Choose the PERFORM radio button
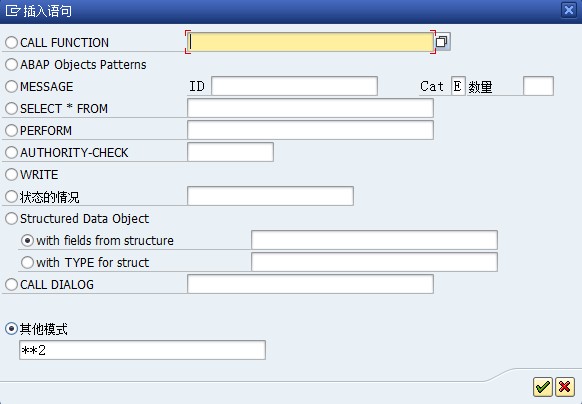 coord(12,130)
